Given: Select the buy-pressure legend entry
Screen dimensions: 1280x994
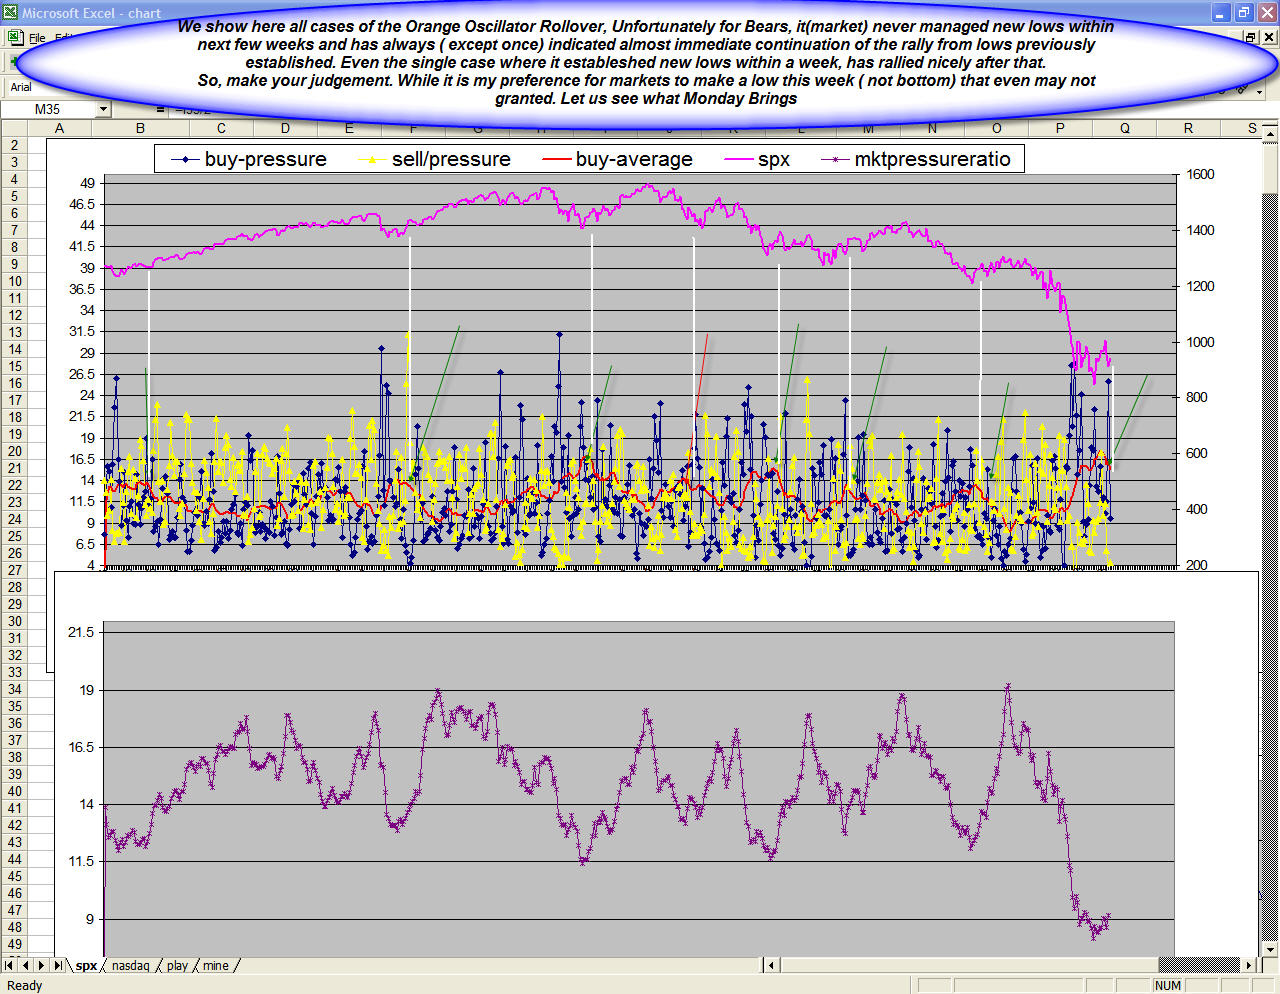Looking at the screenshot, I should point(248,159).
